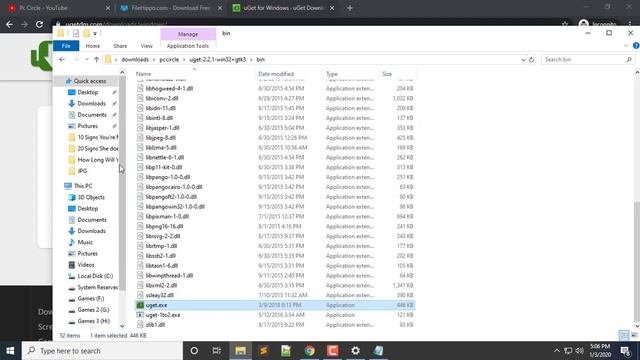
Task: Click the taskbar Type here to search box
Action: [102, 351]
